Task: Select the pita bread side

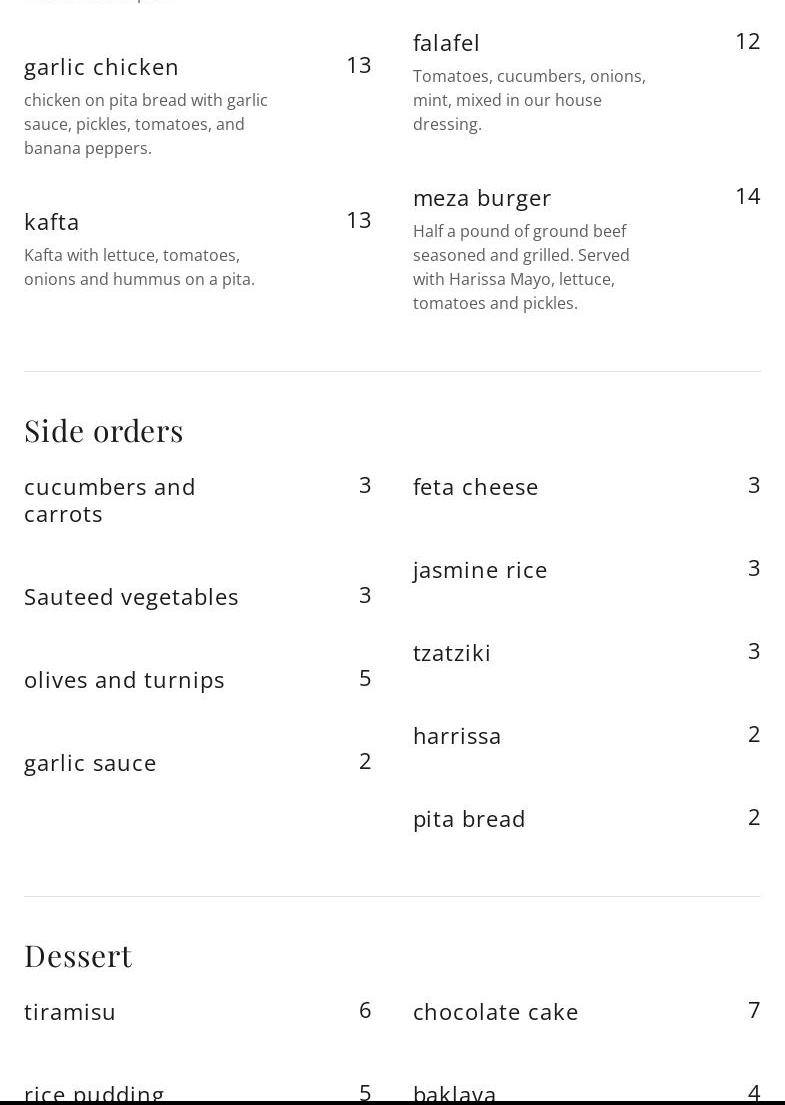Action: [469, 819]
